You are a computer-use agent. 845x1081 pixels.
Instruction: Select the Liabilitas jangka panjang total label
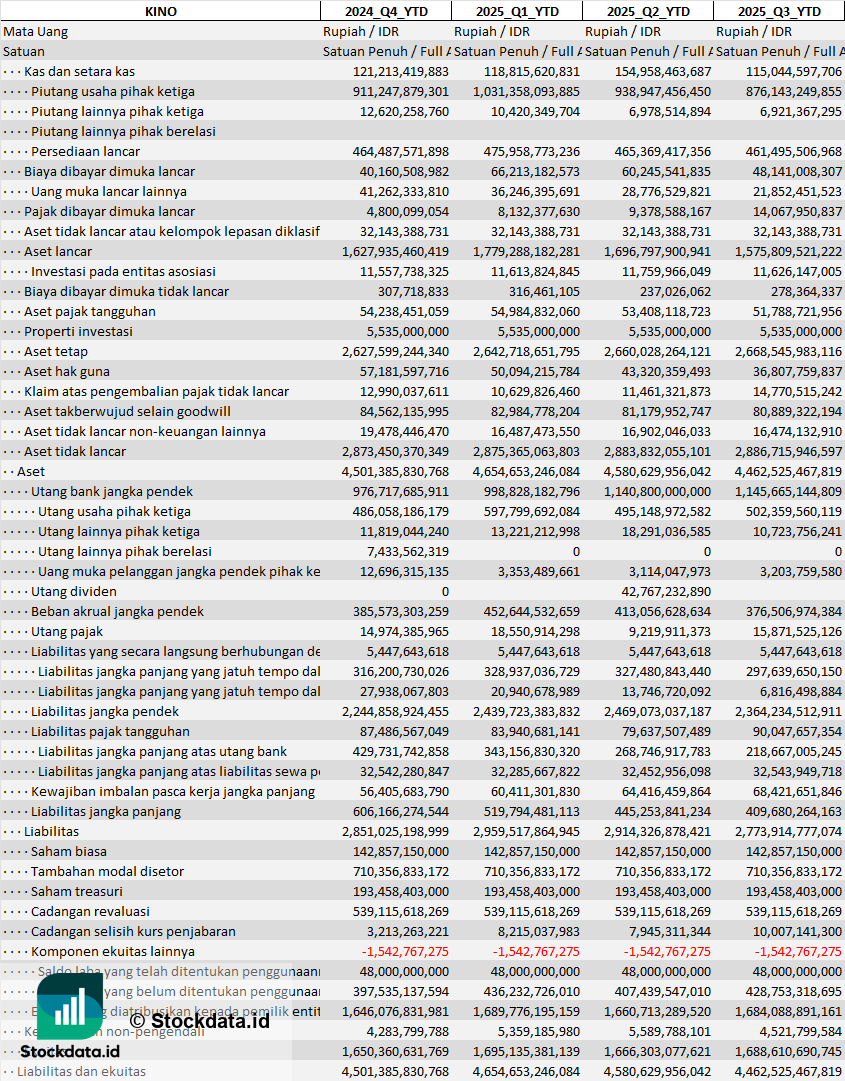(106, 811)
